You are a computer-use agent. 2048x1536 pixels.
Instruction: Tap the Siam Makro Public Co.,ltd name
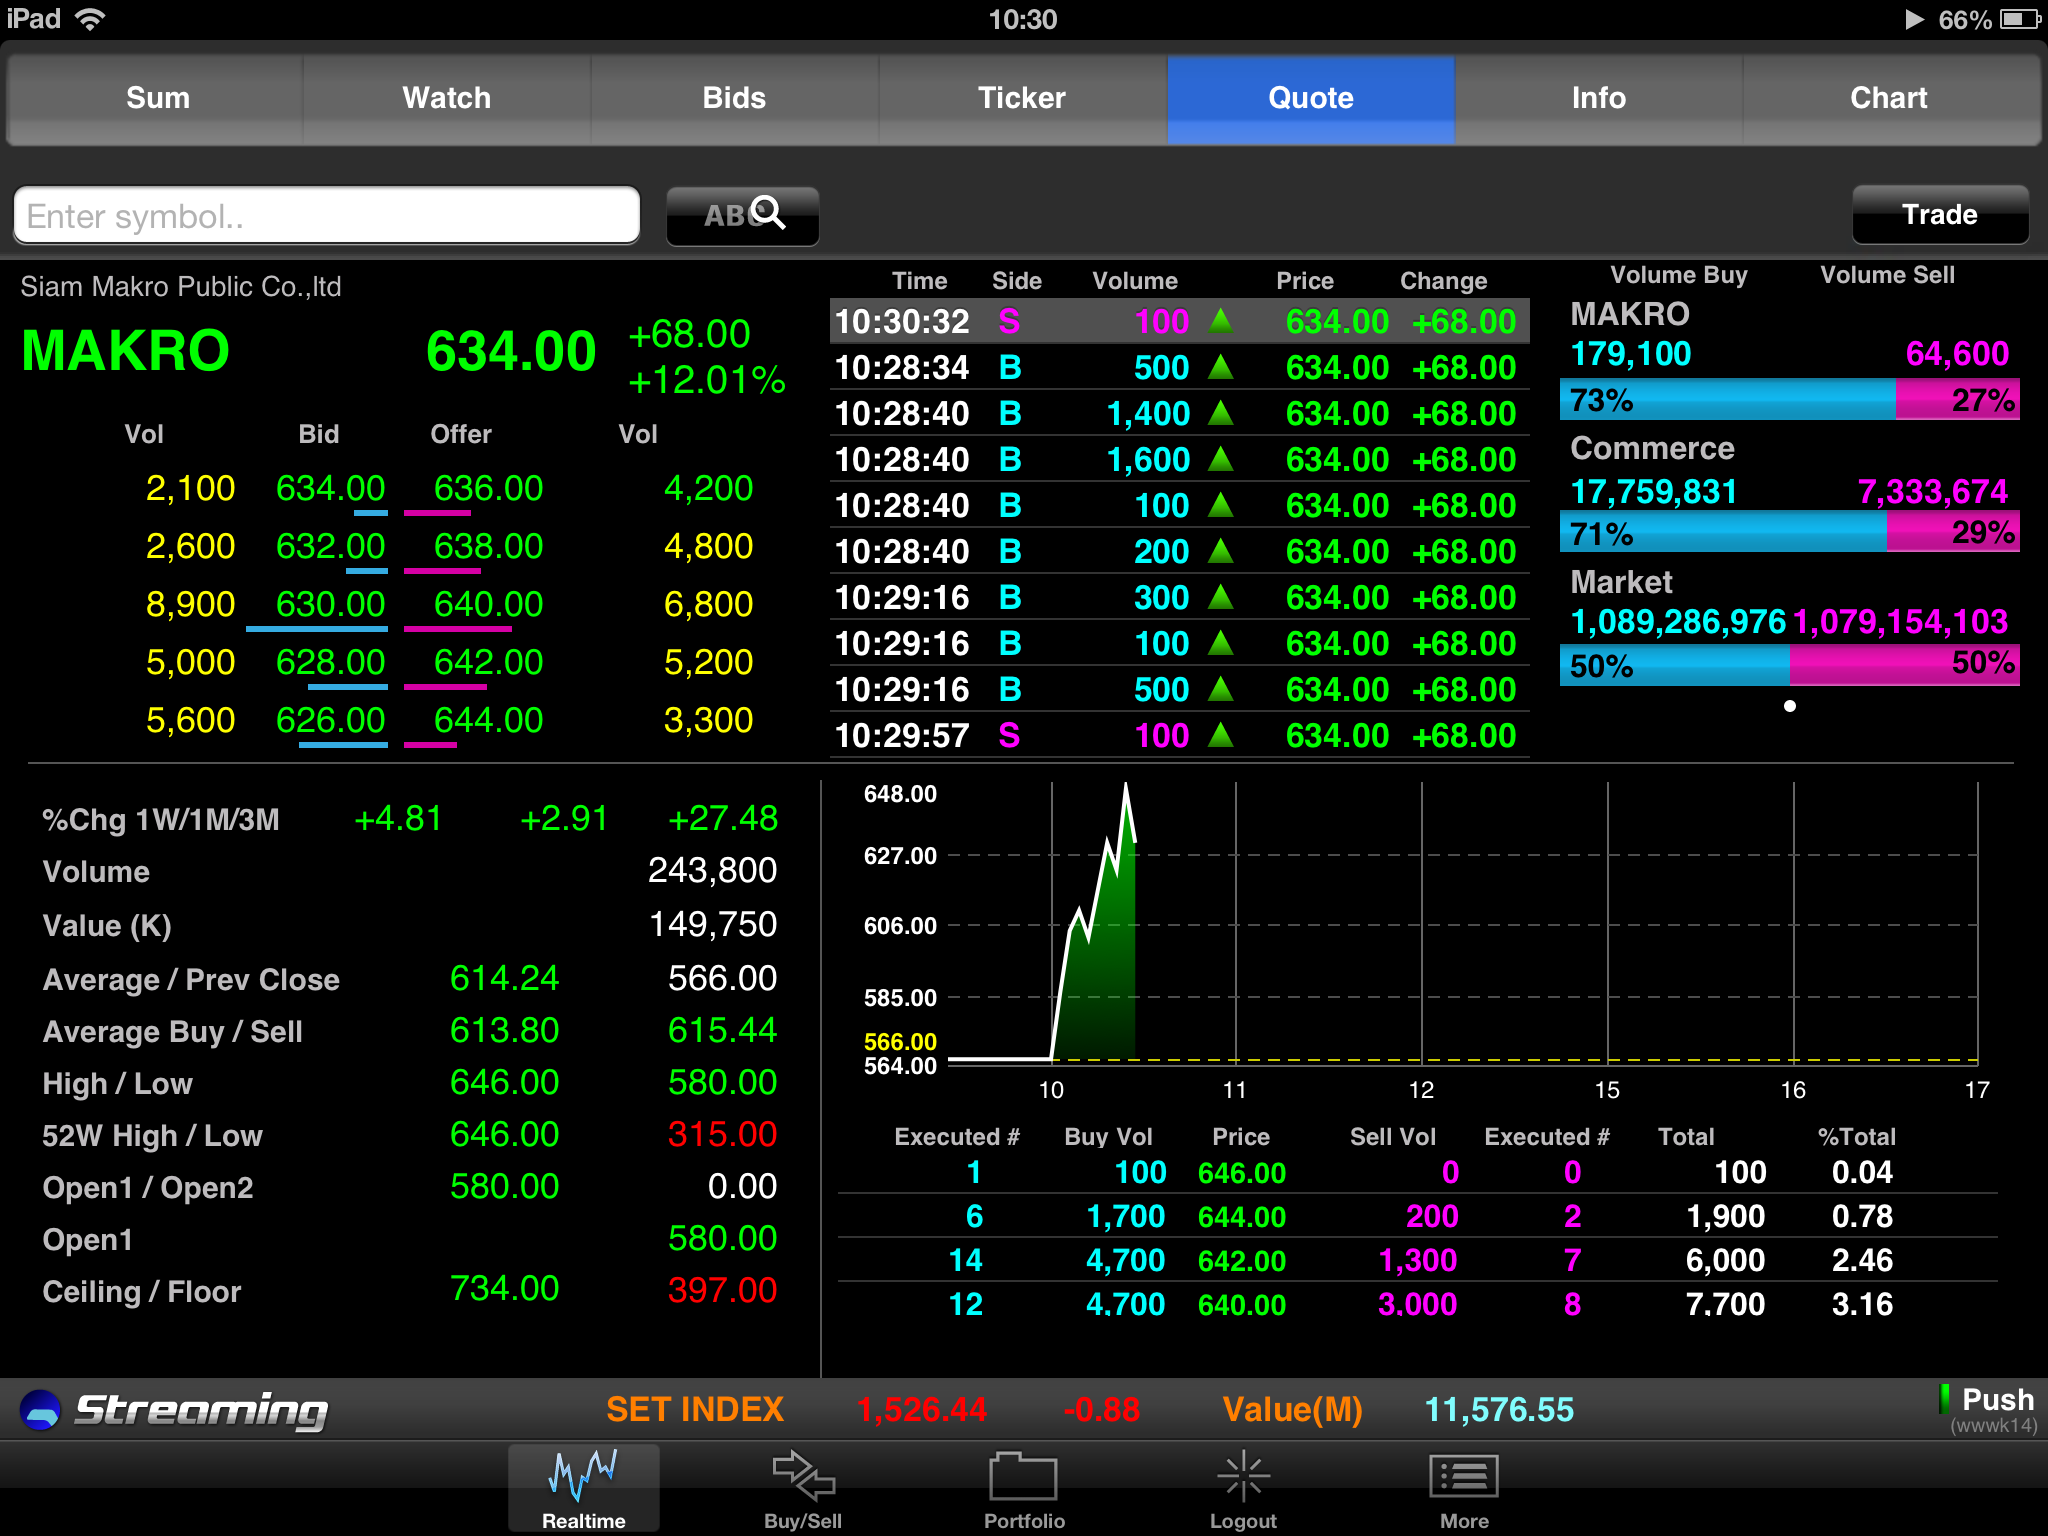[x=181, y=287]
